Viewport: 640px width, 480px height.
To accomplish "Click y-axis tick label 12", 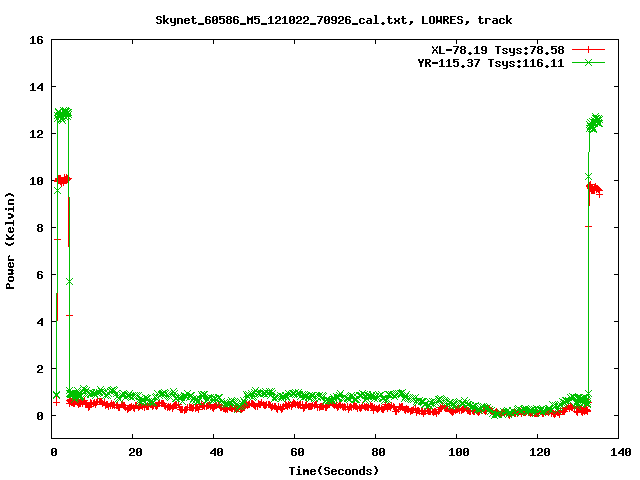I will click(x=36, y=134).
